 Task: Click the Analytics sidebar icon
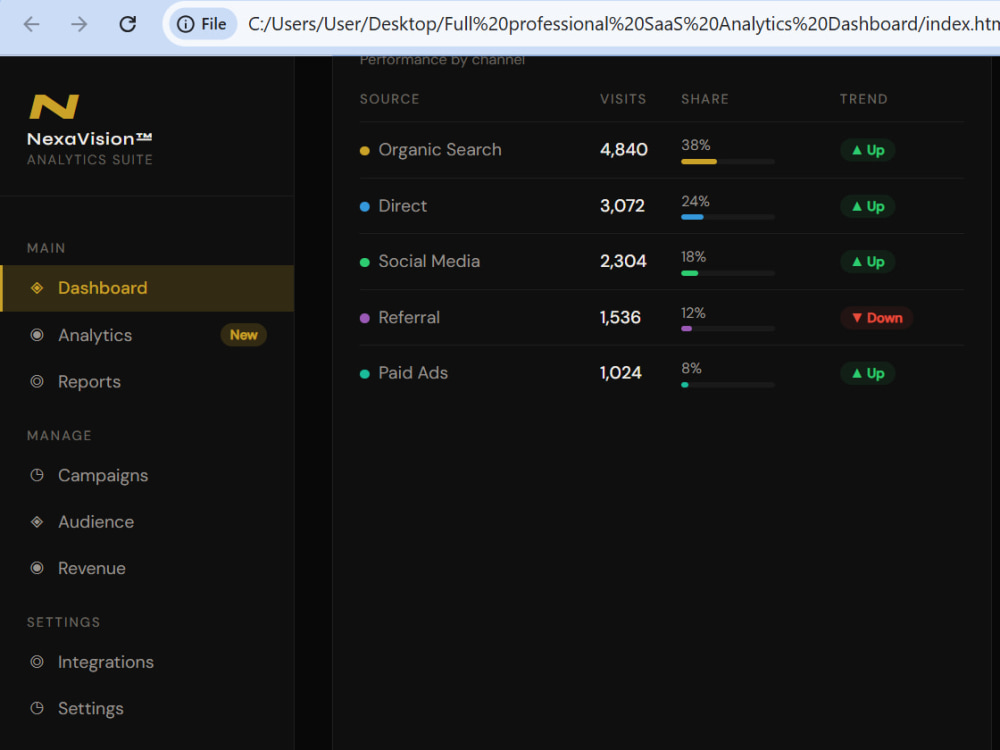37,335
